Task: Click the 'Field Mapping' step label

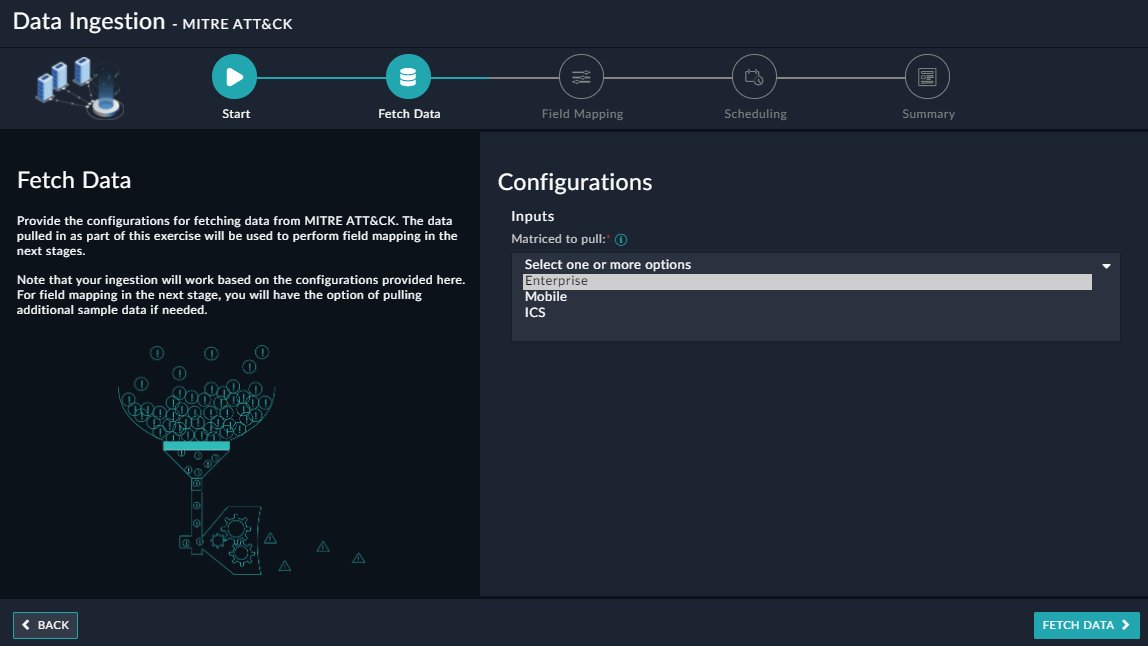Action: coord(582,114)
